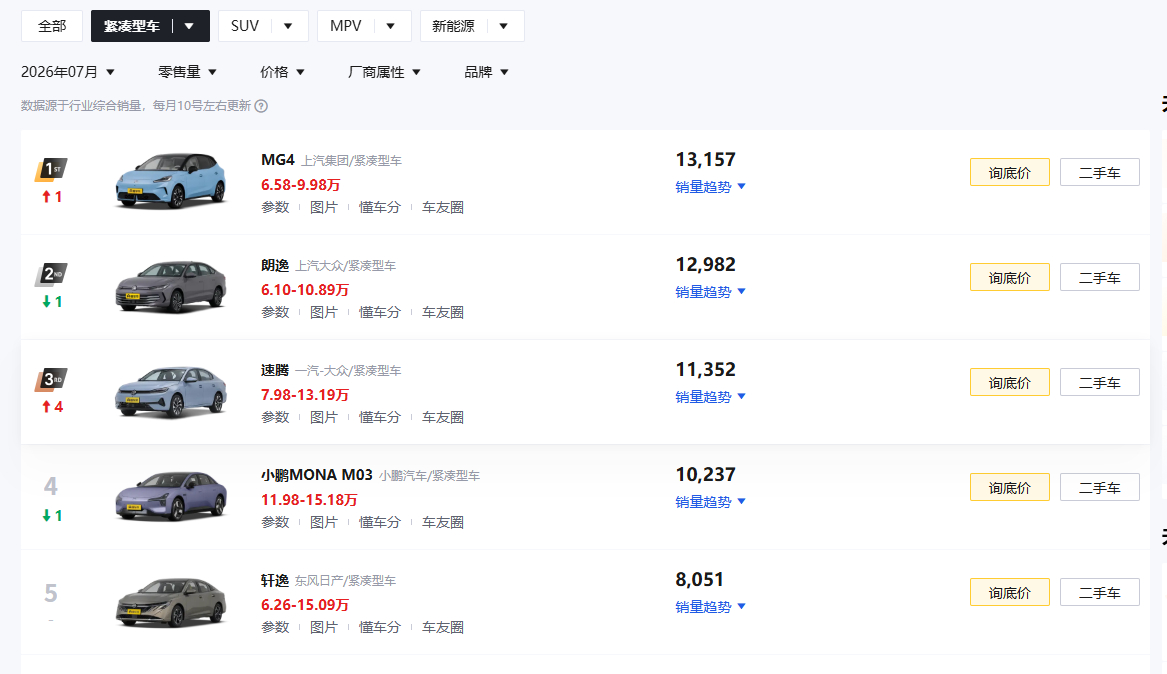Expand 销量趋势 for 朗逸

(x=710, y=292)
